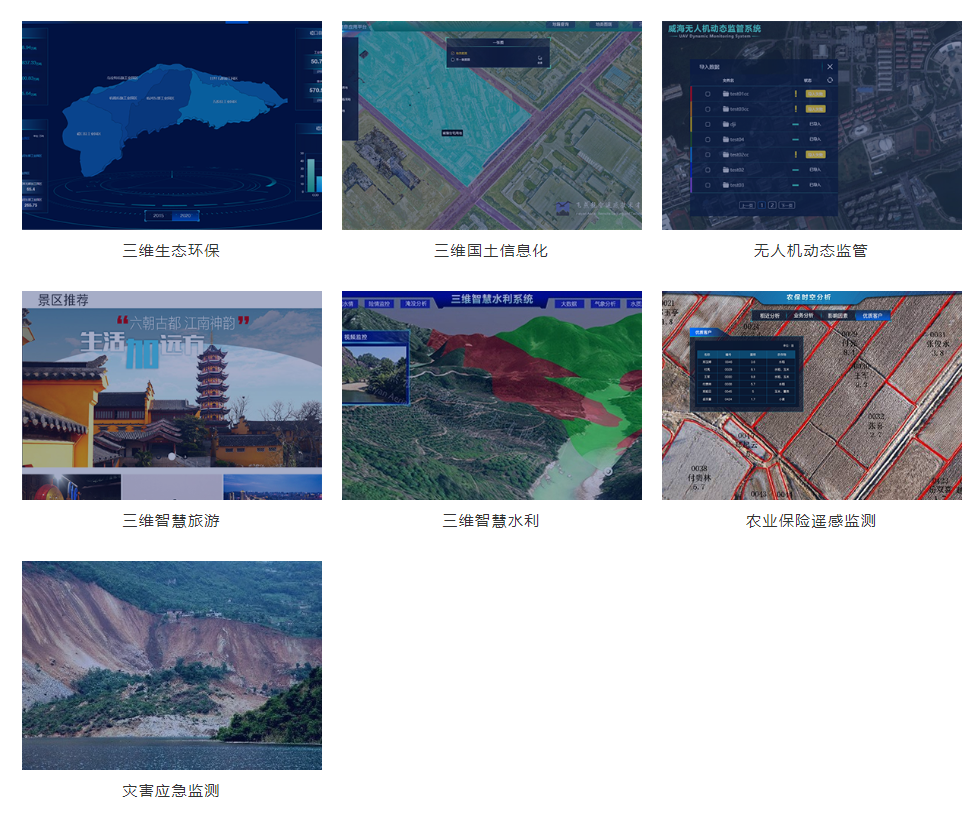The image size is (980, 815).
Task: Click the yellow button in test03cc row
Action: tap(816, 108)
